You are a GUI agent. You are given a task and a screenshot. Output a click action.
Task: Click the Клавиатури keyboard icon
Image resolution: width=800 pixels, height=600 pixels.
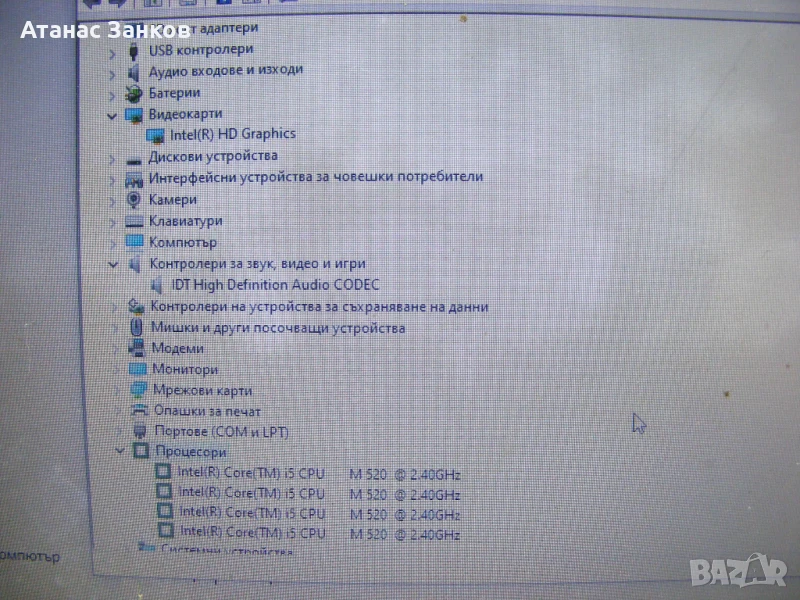click(x=135, y=221)
